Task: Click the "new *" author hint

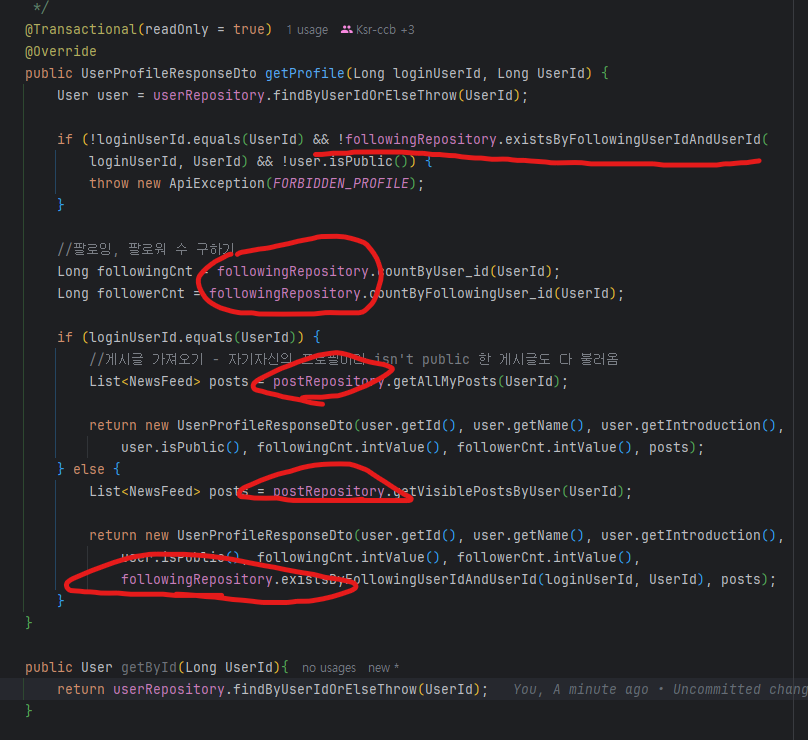Action: coord(383,668)
